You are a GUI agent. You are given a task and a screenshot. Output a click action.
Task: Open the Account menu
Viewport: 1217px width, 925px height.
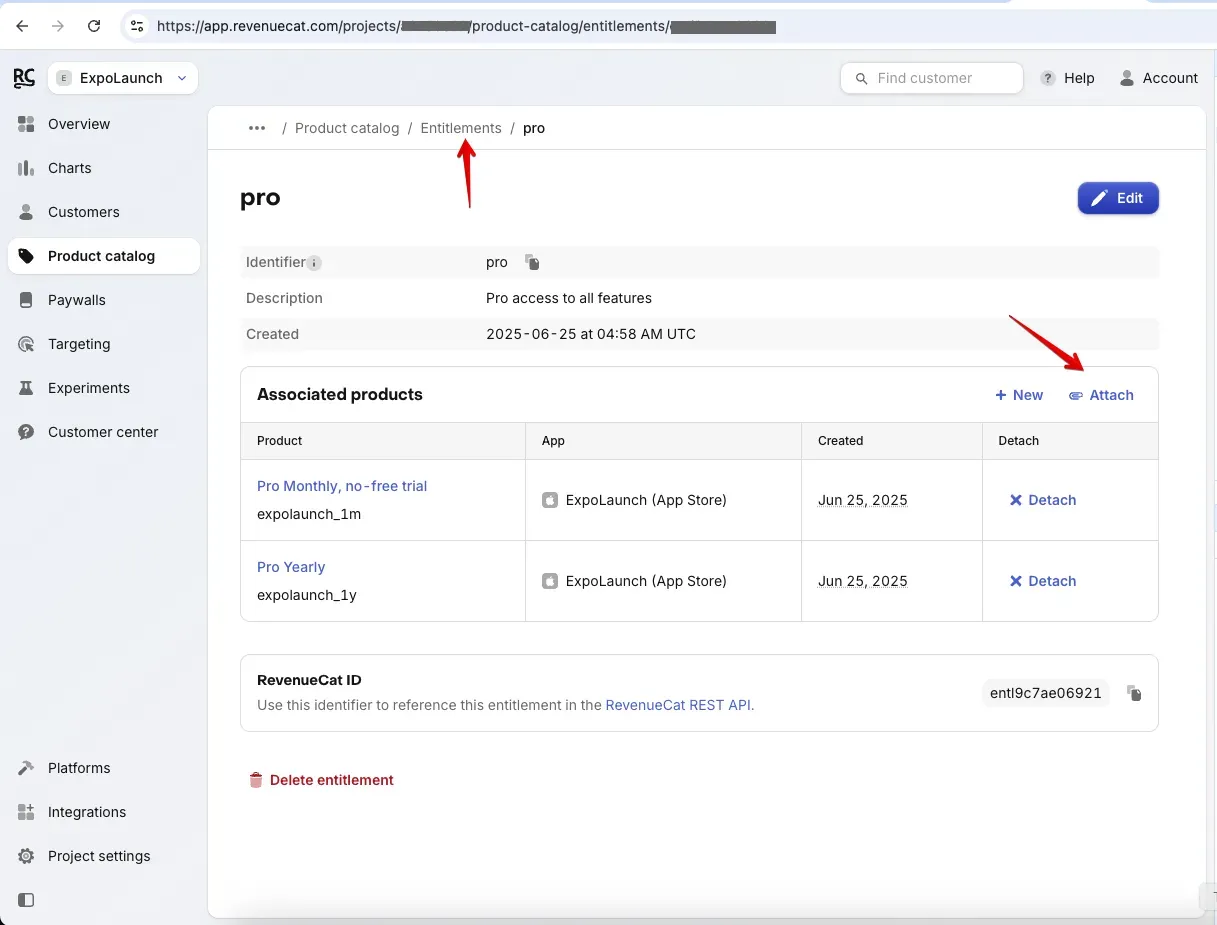1158,78
